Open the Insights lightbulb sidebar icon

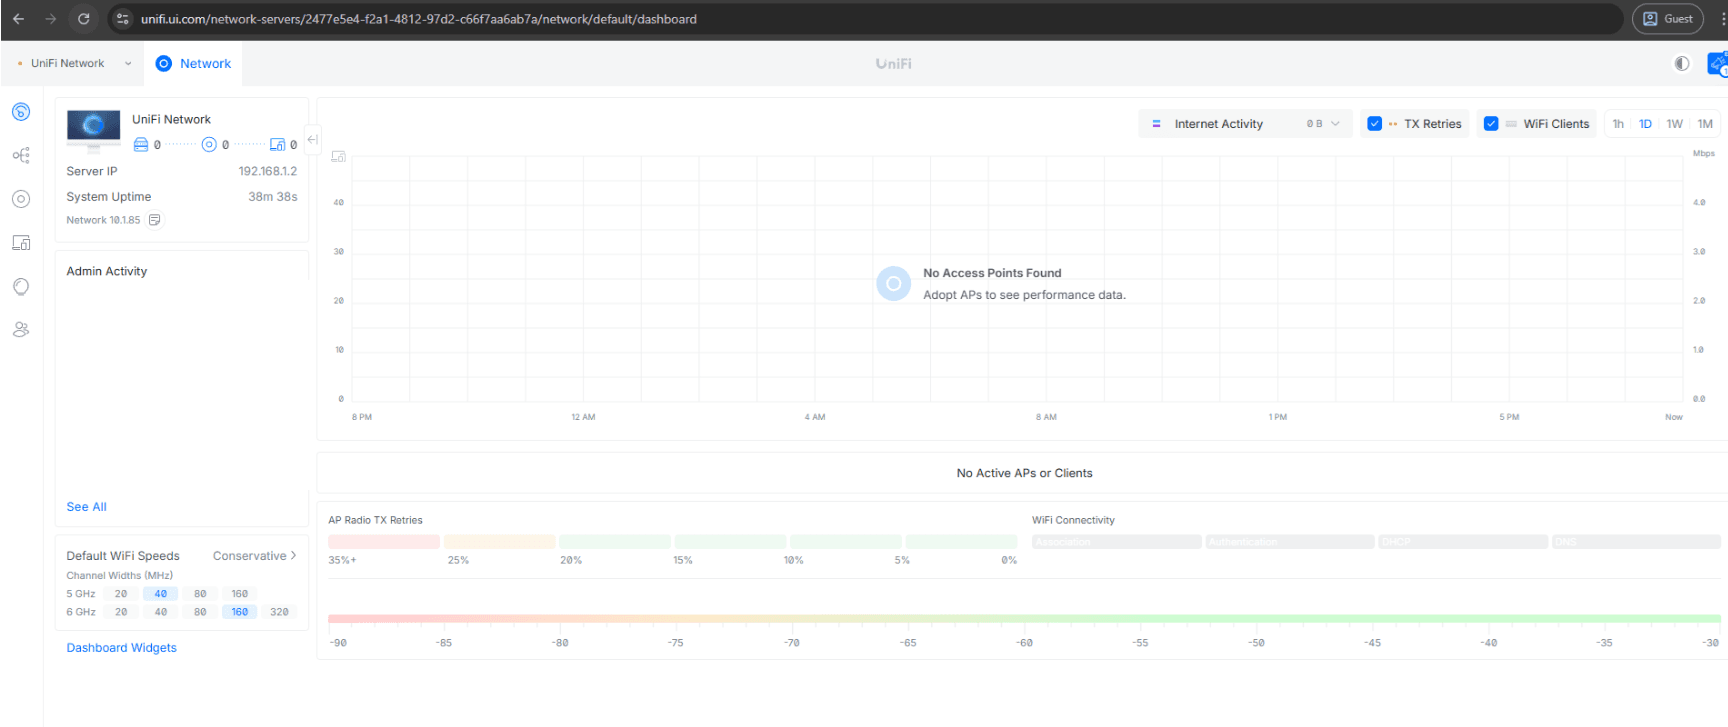tap(21, 287)
